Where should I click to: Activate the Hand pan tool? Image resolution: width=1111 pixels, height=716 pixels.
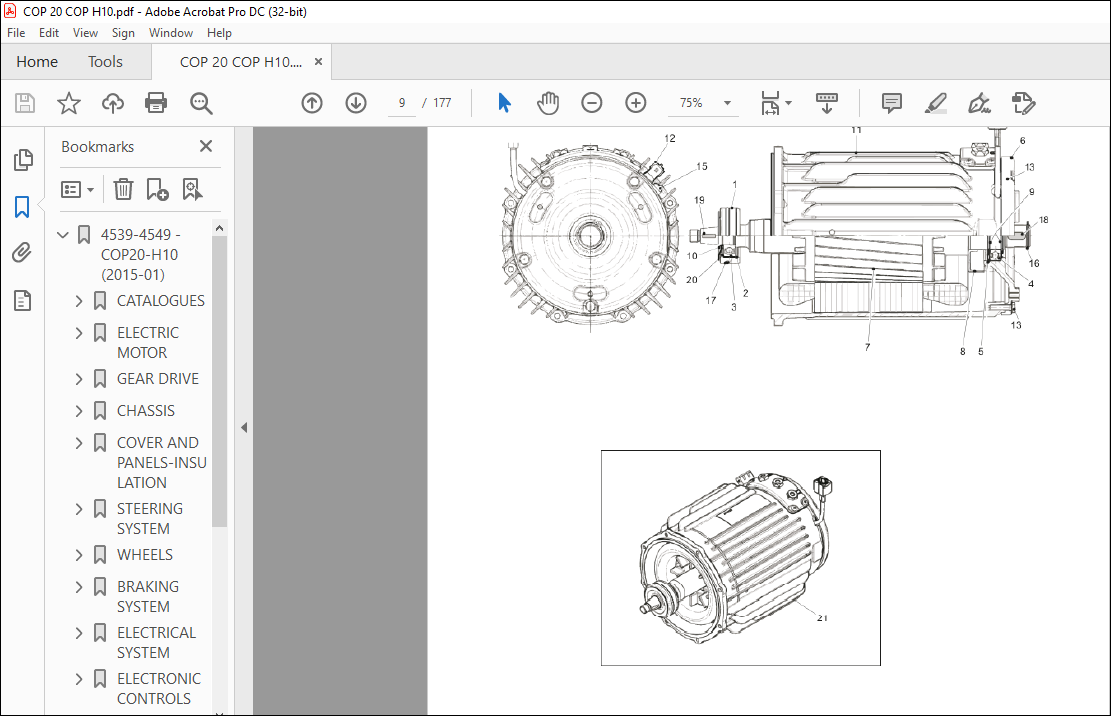[x=548, y=103]
